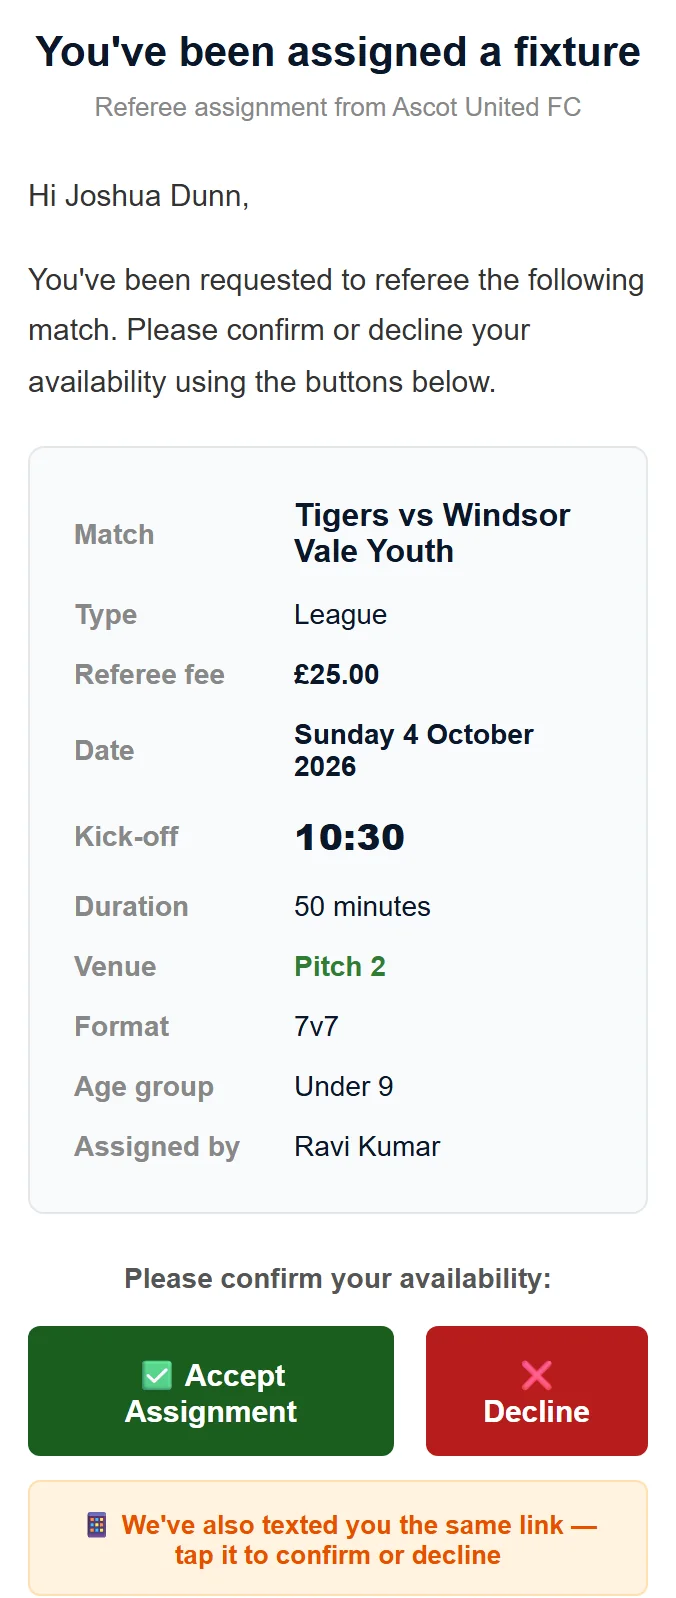
Task: Click the 10:30 kick-off time
Action: tap(350, 837)
